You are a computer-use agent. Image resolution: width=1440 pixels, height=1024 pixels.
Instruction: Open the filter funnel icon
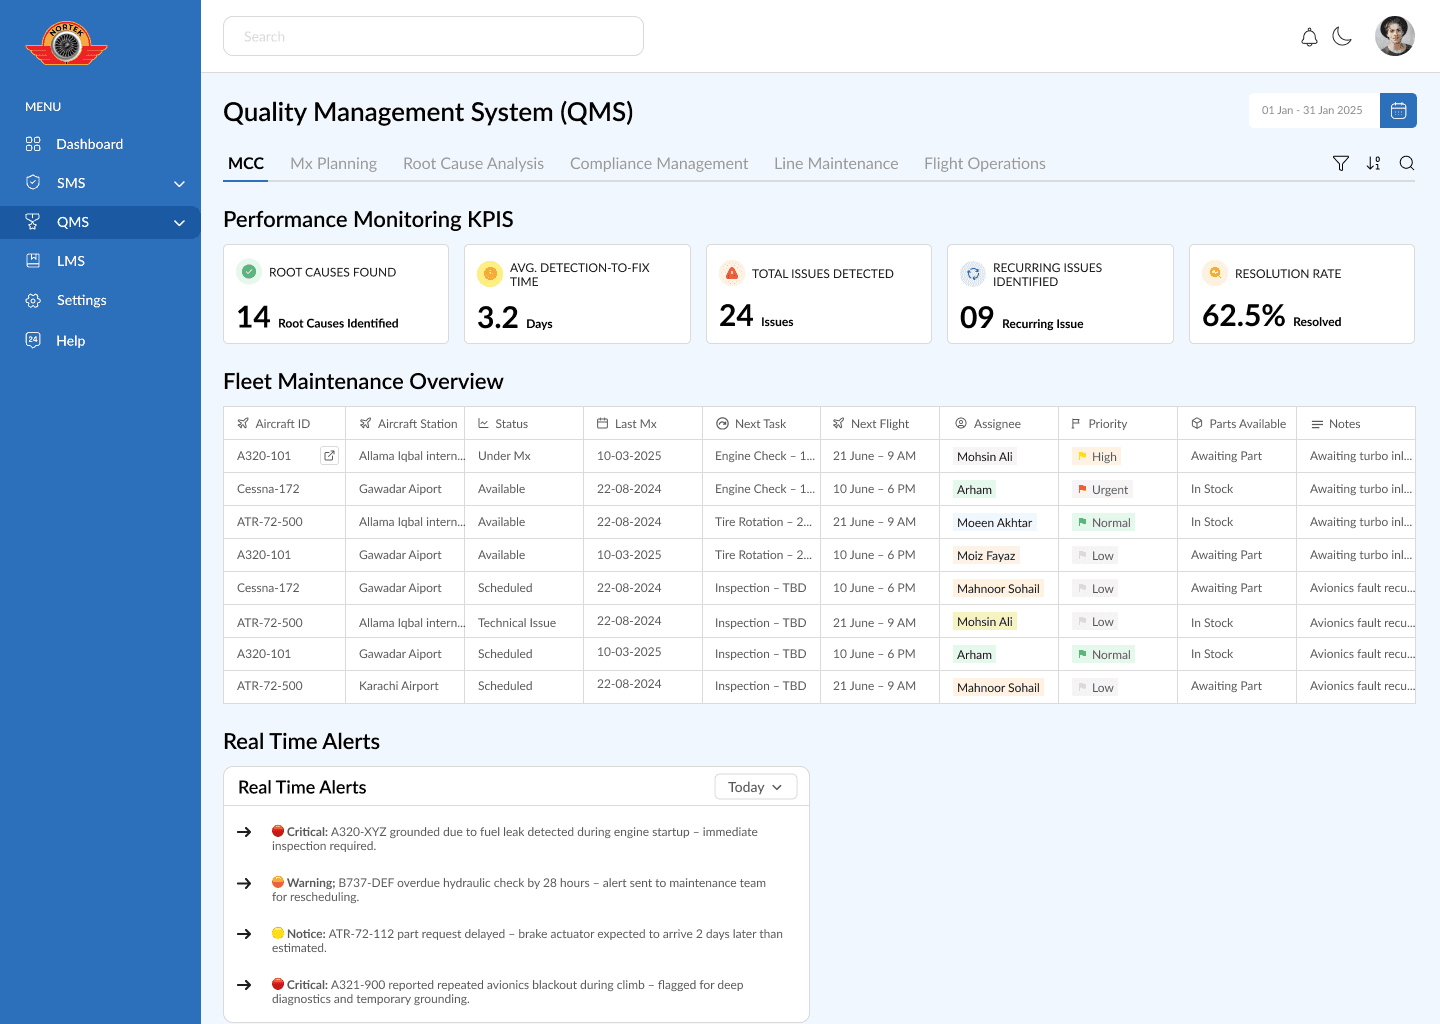click(x=1341, y=163)
